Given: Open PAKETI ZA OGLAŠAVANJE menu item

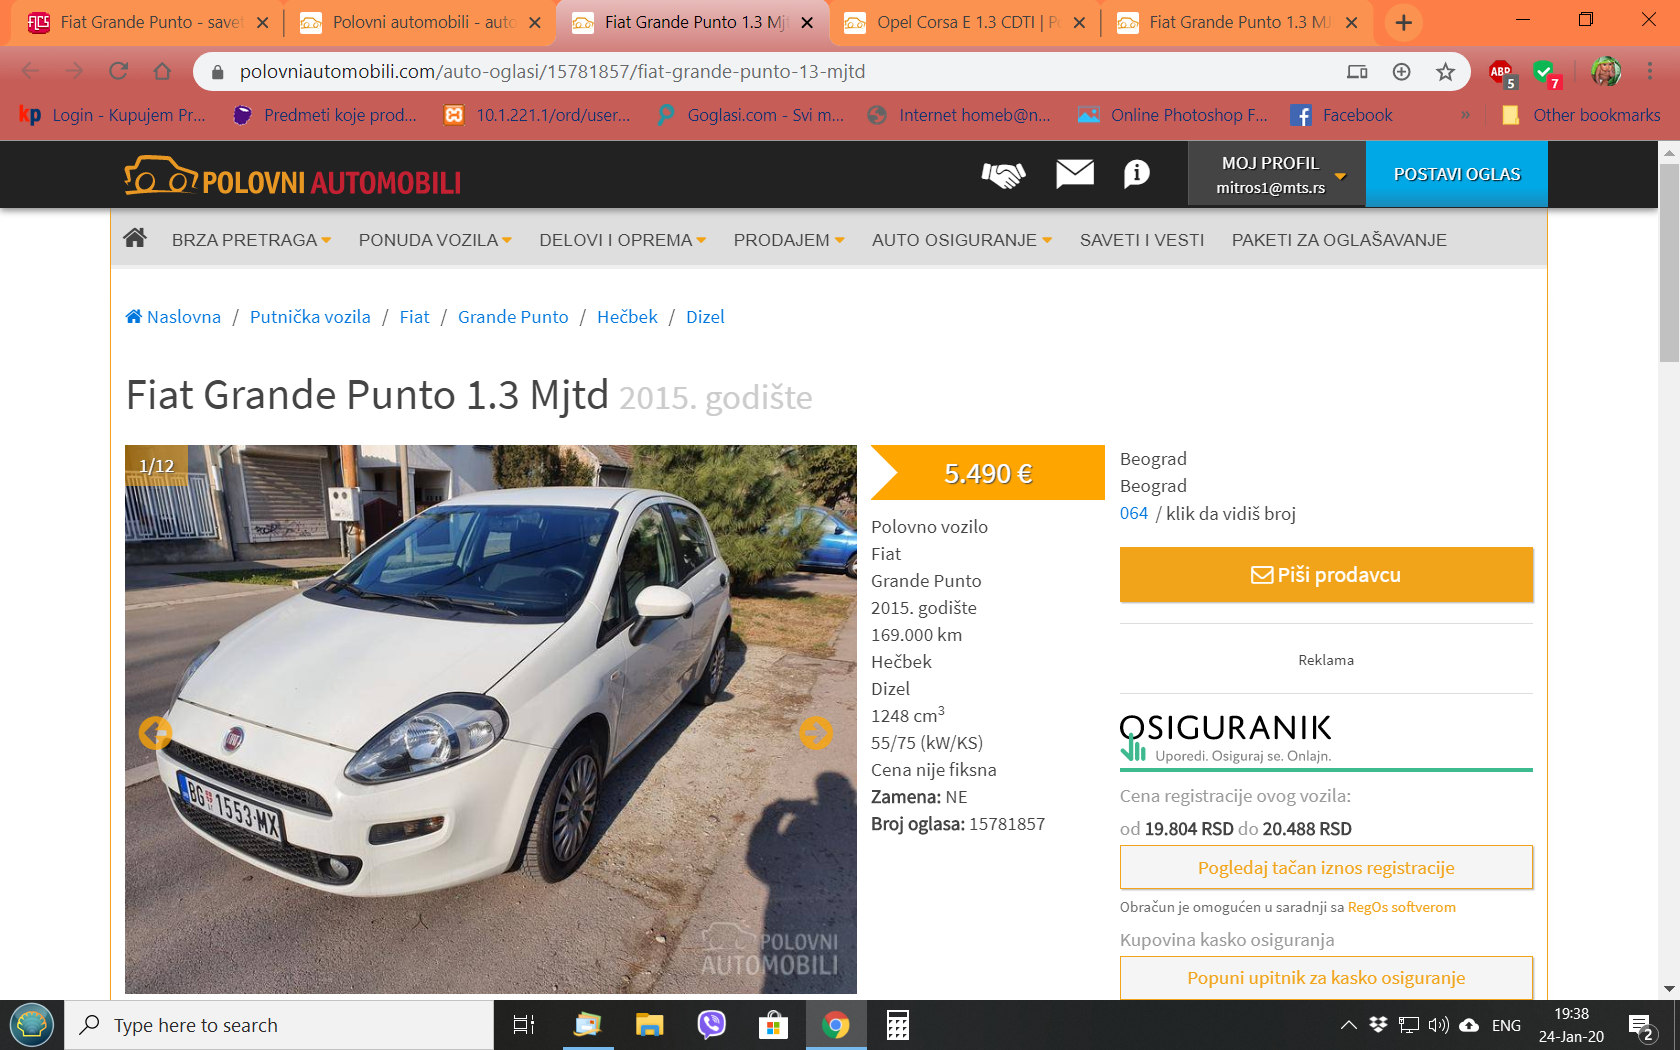Looking at the screenshot, I should 1339,240.
